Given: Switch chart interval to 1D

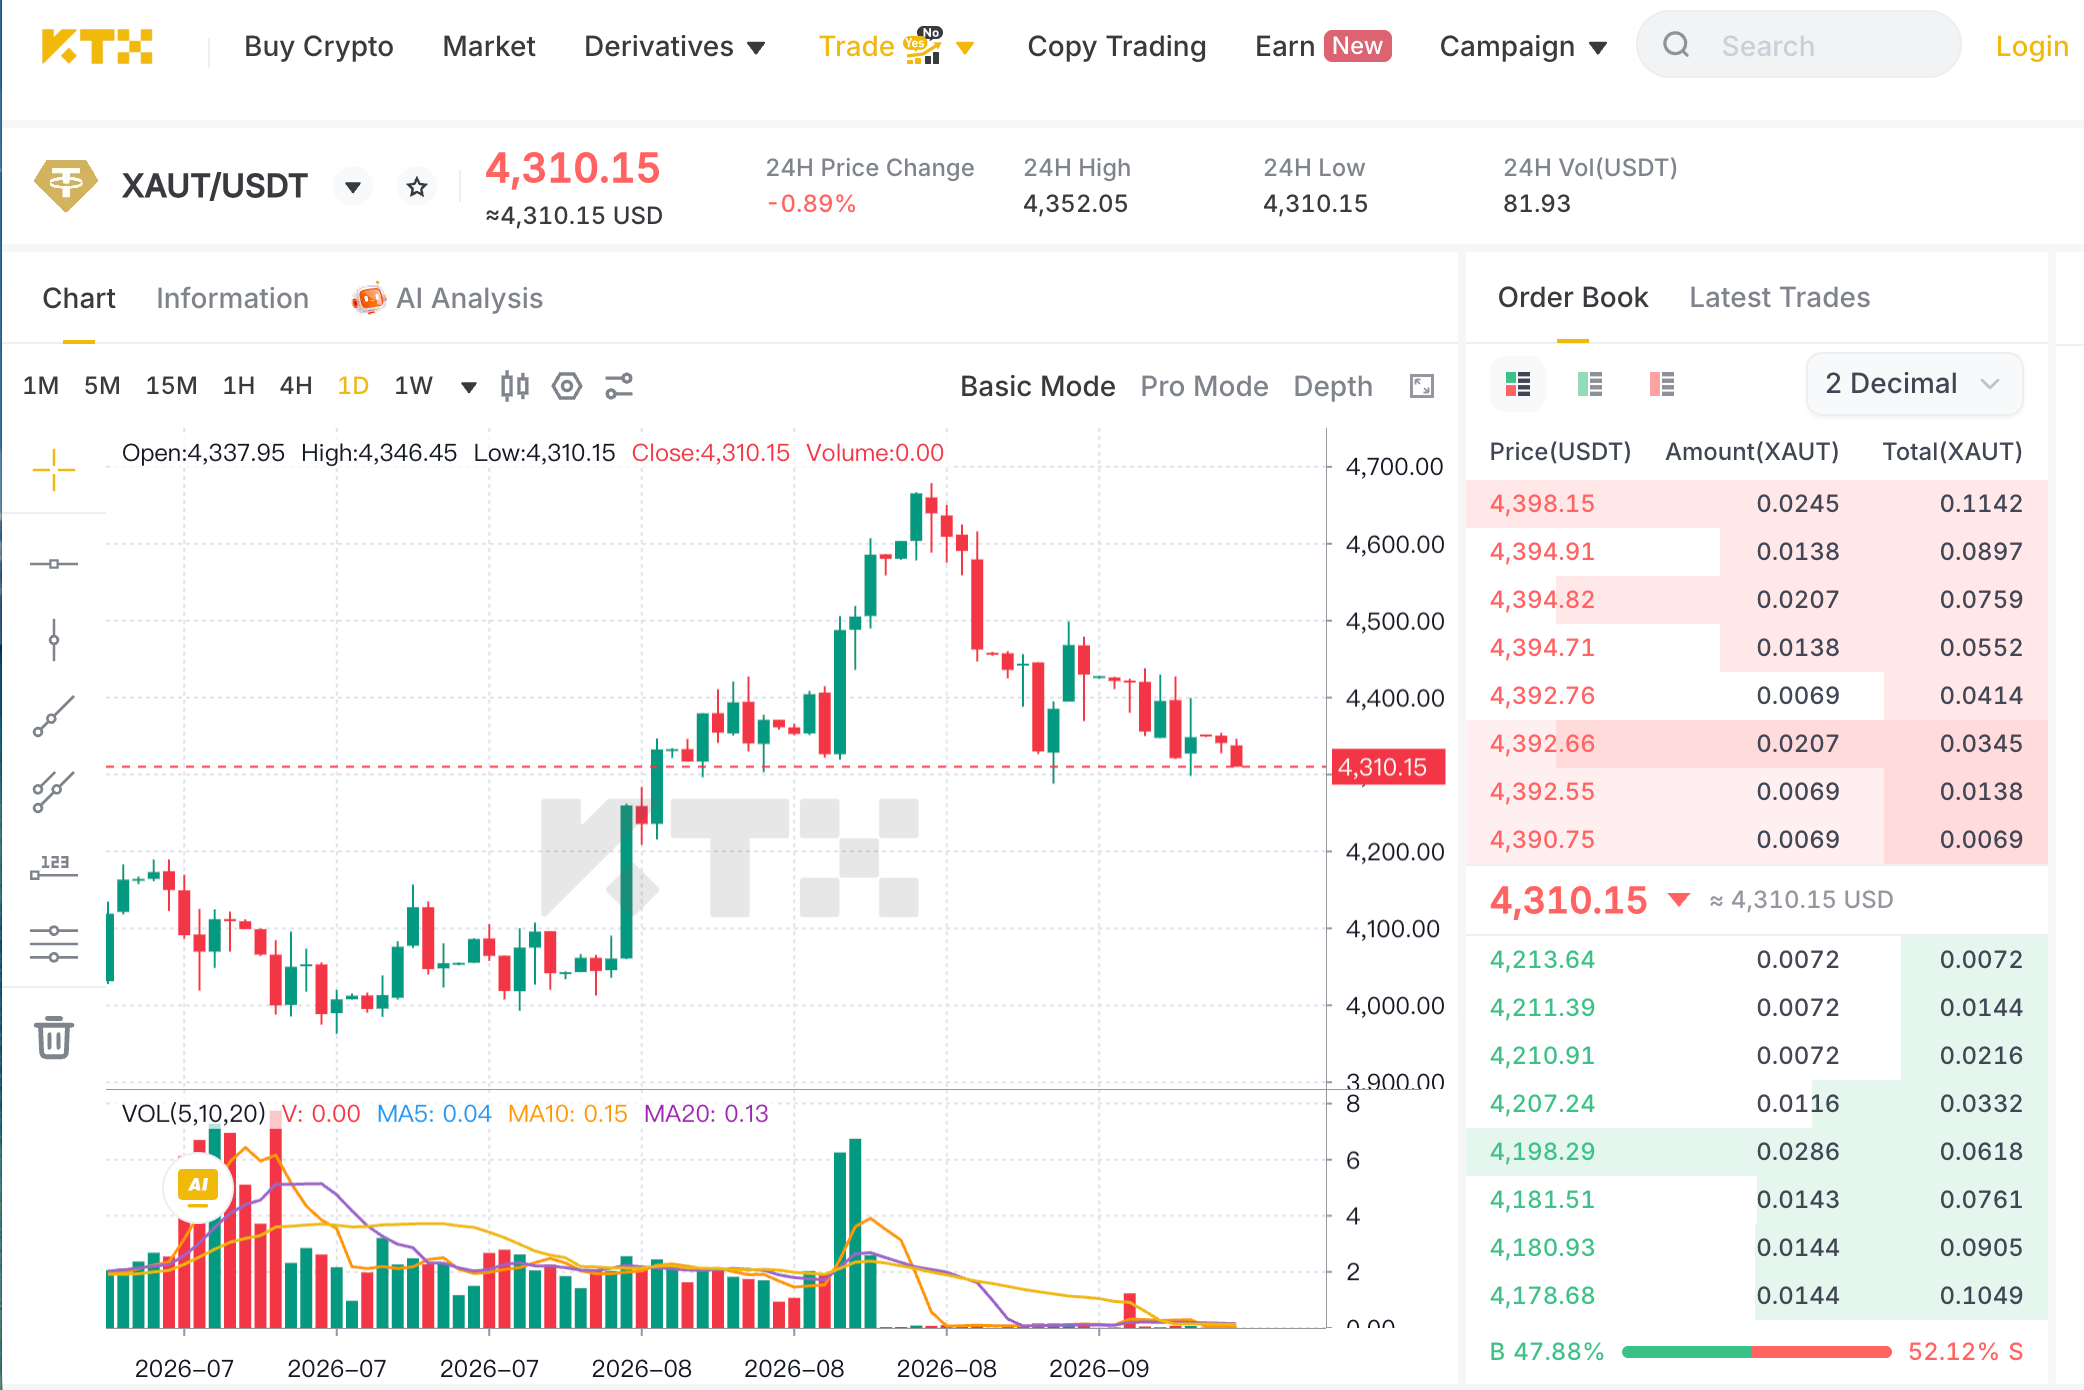Looking at the screenshot, I should (x=353, y=386).
